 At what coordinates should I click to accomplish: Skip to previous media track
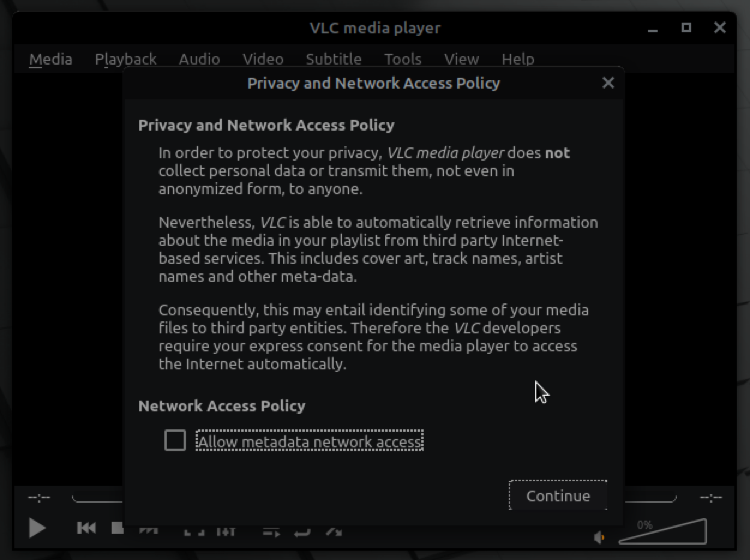click(86, 528)
